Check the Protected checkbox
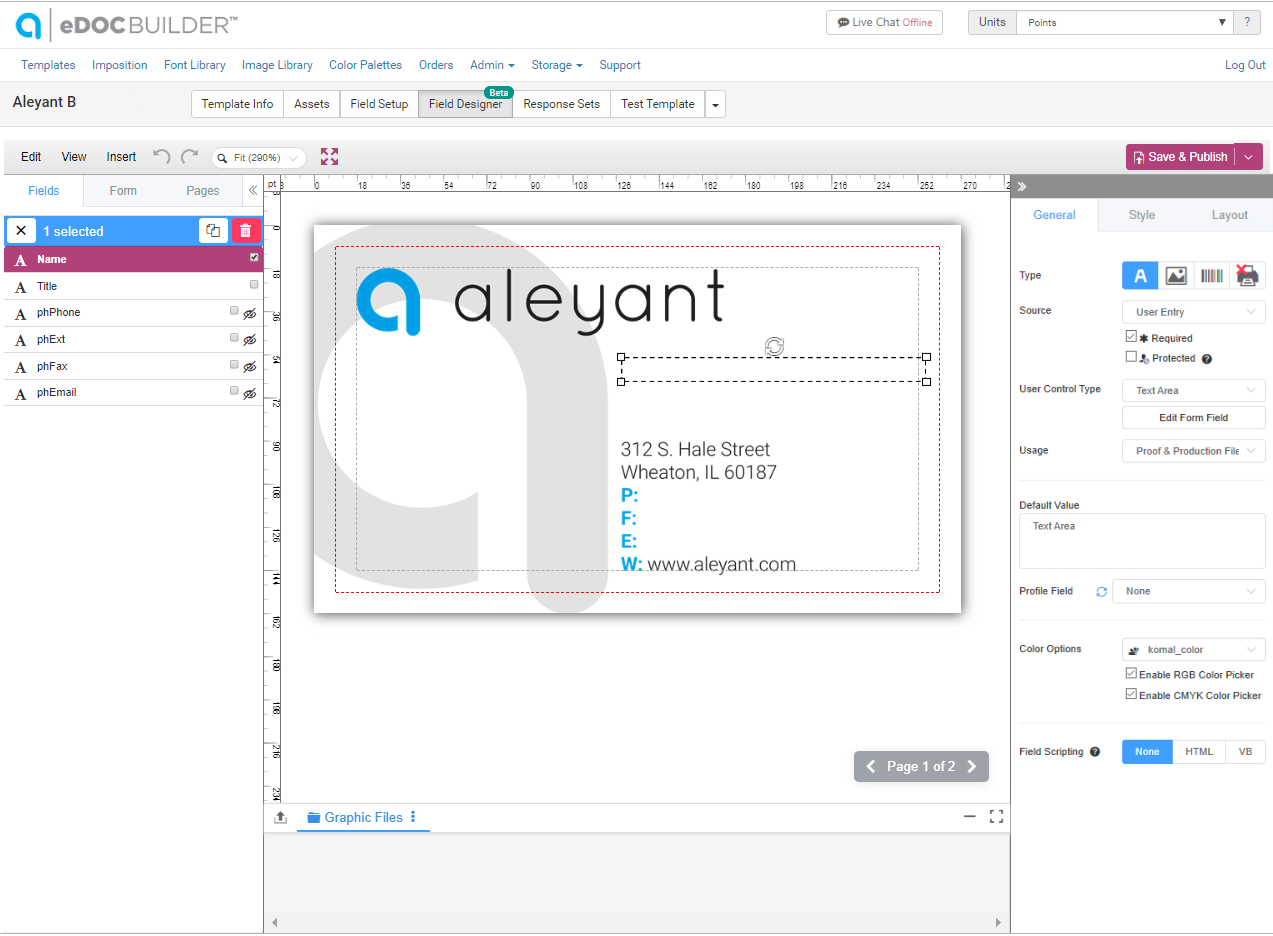Screen dimensions: 1273x936 1131,357
